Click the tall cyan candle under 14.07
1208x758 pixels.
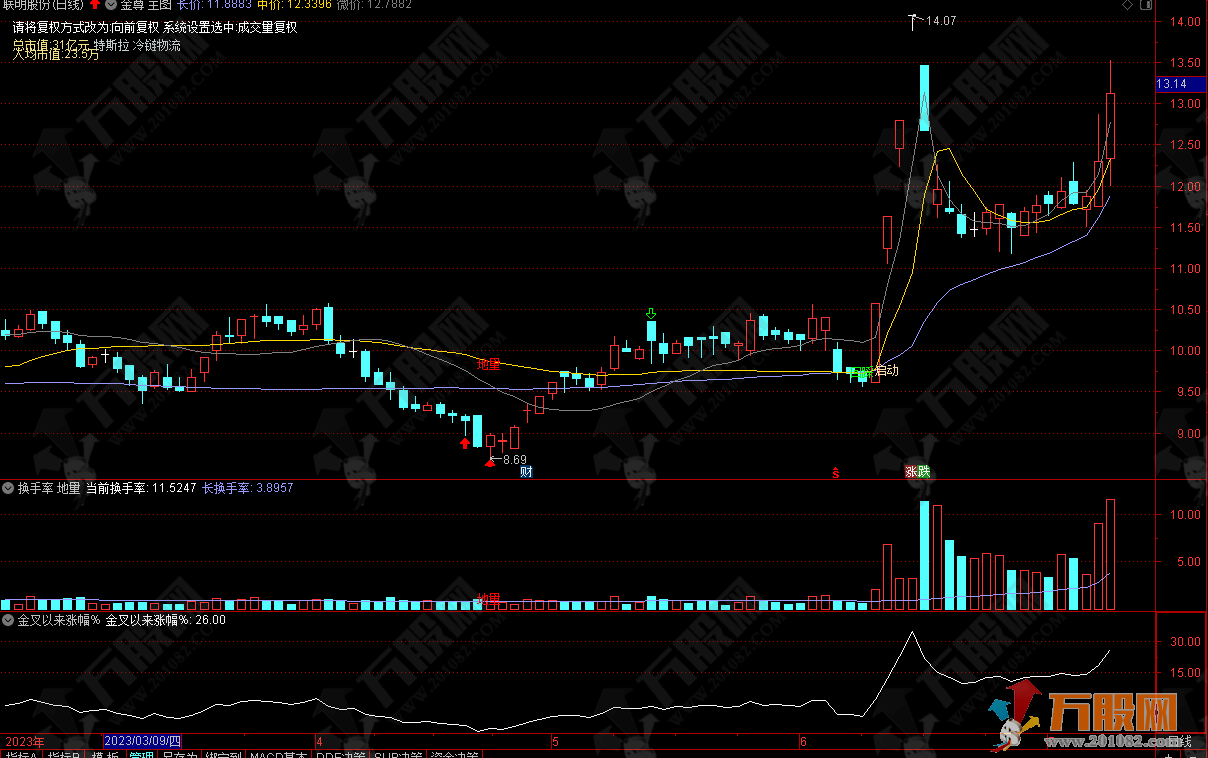pos(924,98)
